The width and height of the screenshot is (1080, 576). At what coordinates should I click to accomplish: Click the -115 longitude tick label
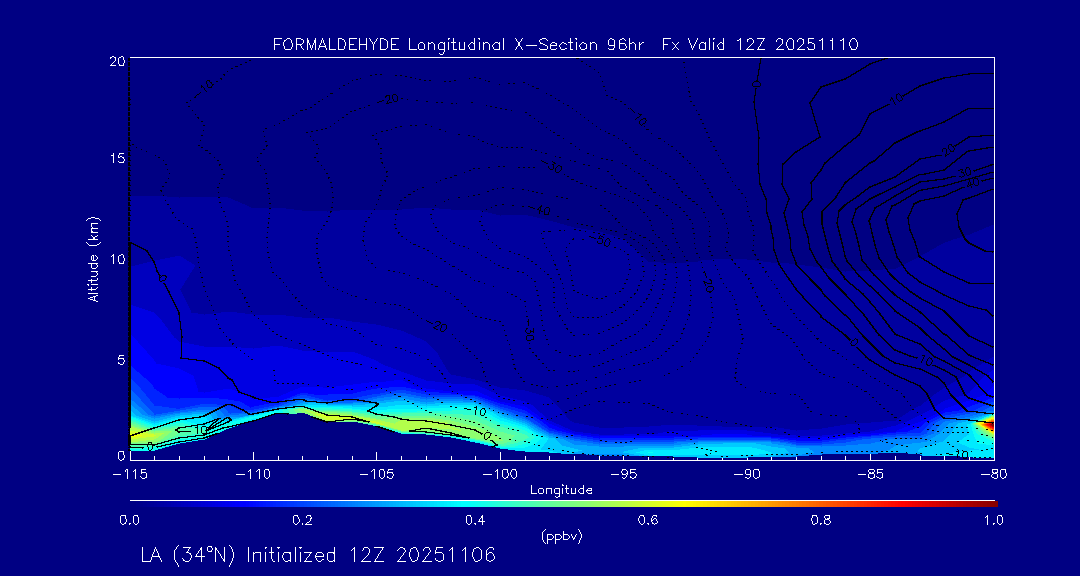(129, 475)
